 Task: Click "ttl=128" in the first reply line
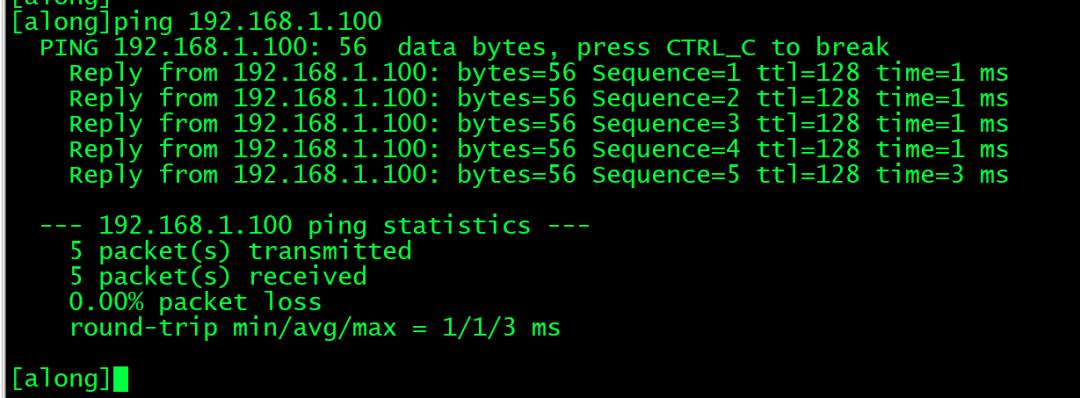pos(808,73)
